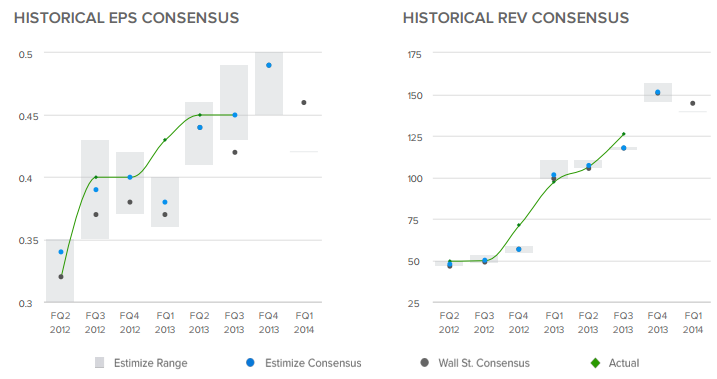
Task: Select the blue FQ4 2013 EPS consensus point
Action: pyautogui.click(x=269, y=65)
